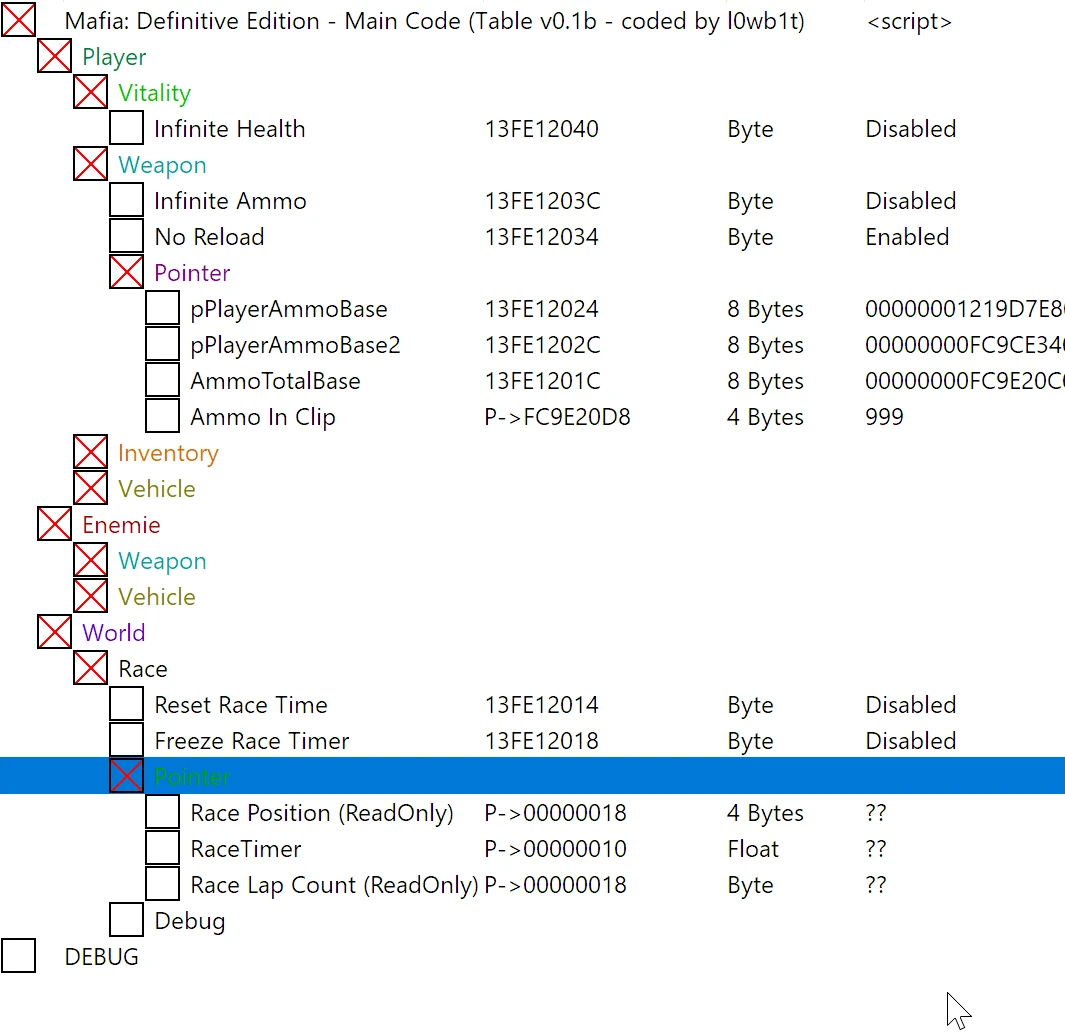Tick the Race Lap Count (ReadOnly) checkbox
This screenshot has height=1032, width=1065.
162,885
